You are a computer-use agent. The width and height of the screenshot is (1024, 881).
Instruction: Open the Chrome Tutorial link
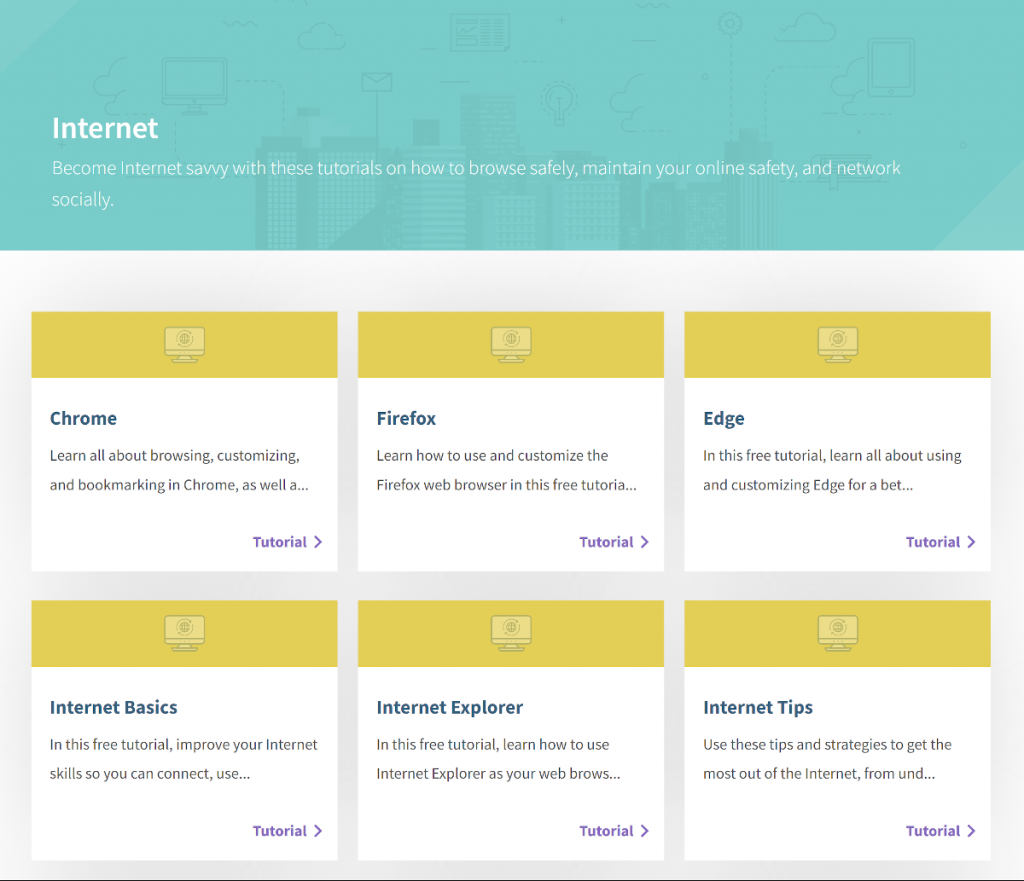pos(280,542)
